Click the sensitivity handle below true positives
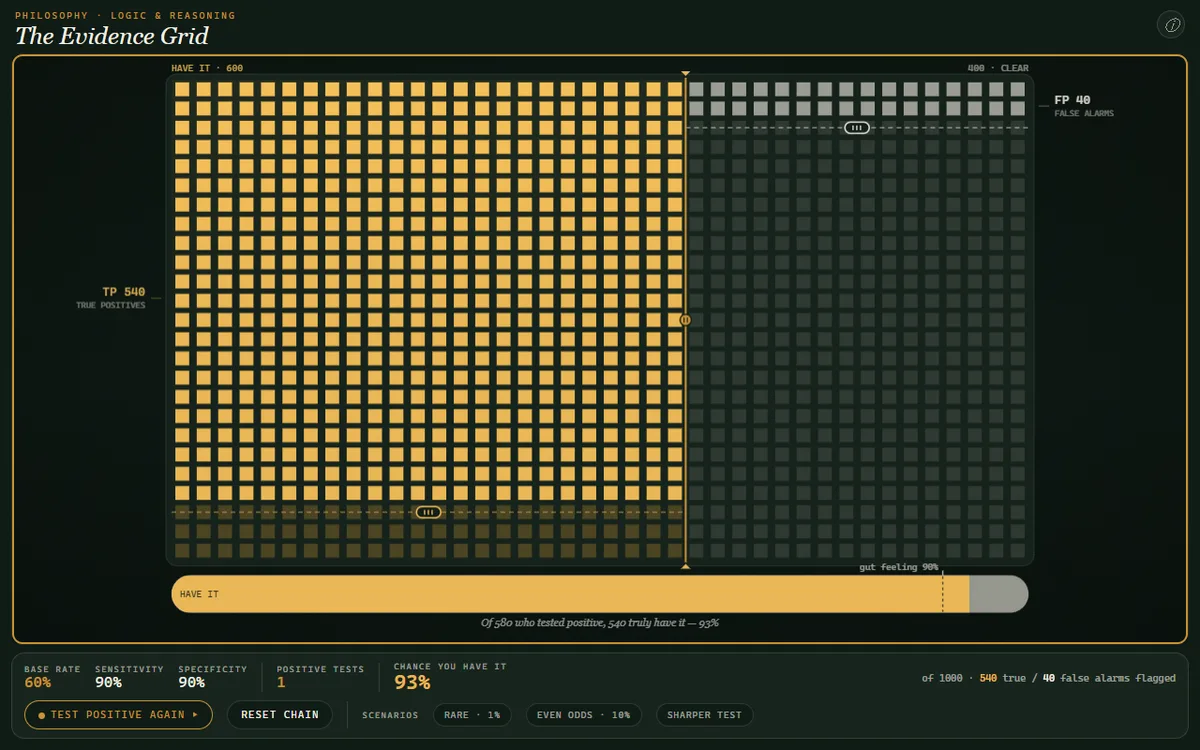The image size is (1200, 750). pos(428,512)
